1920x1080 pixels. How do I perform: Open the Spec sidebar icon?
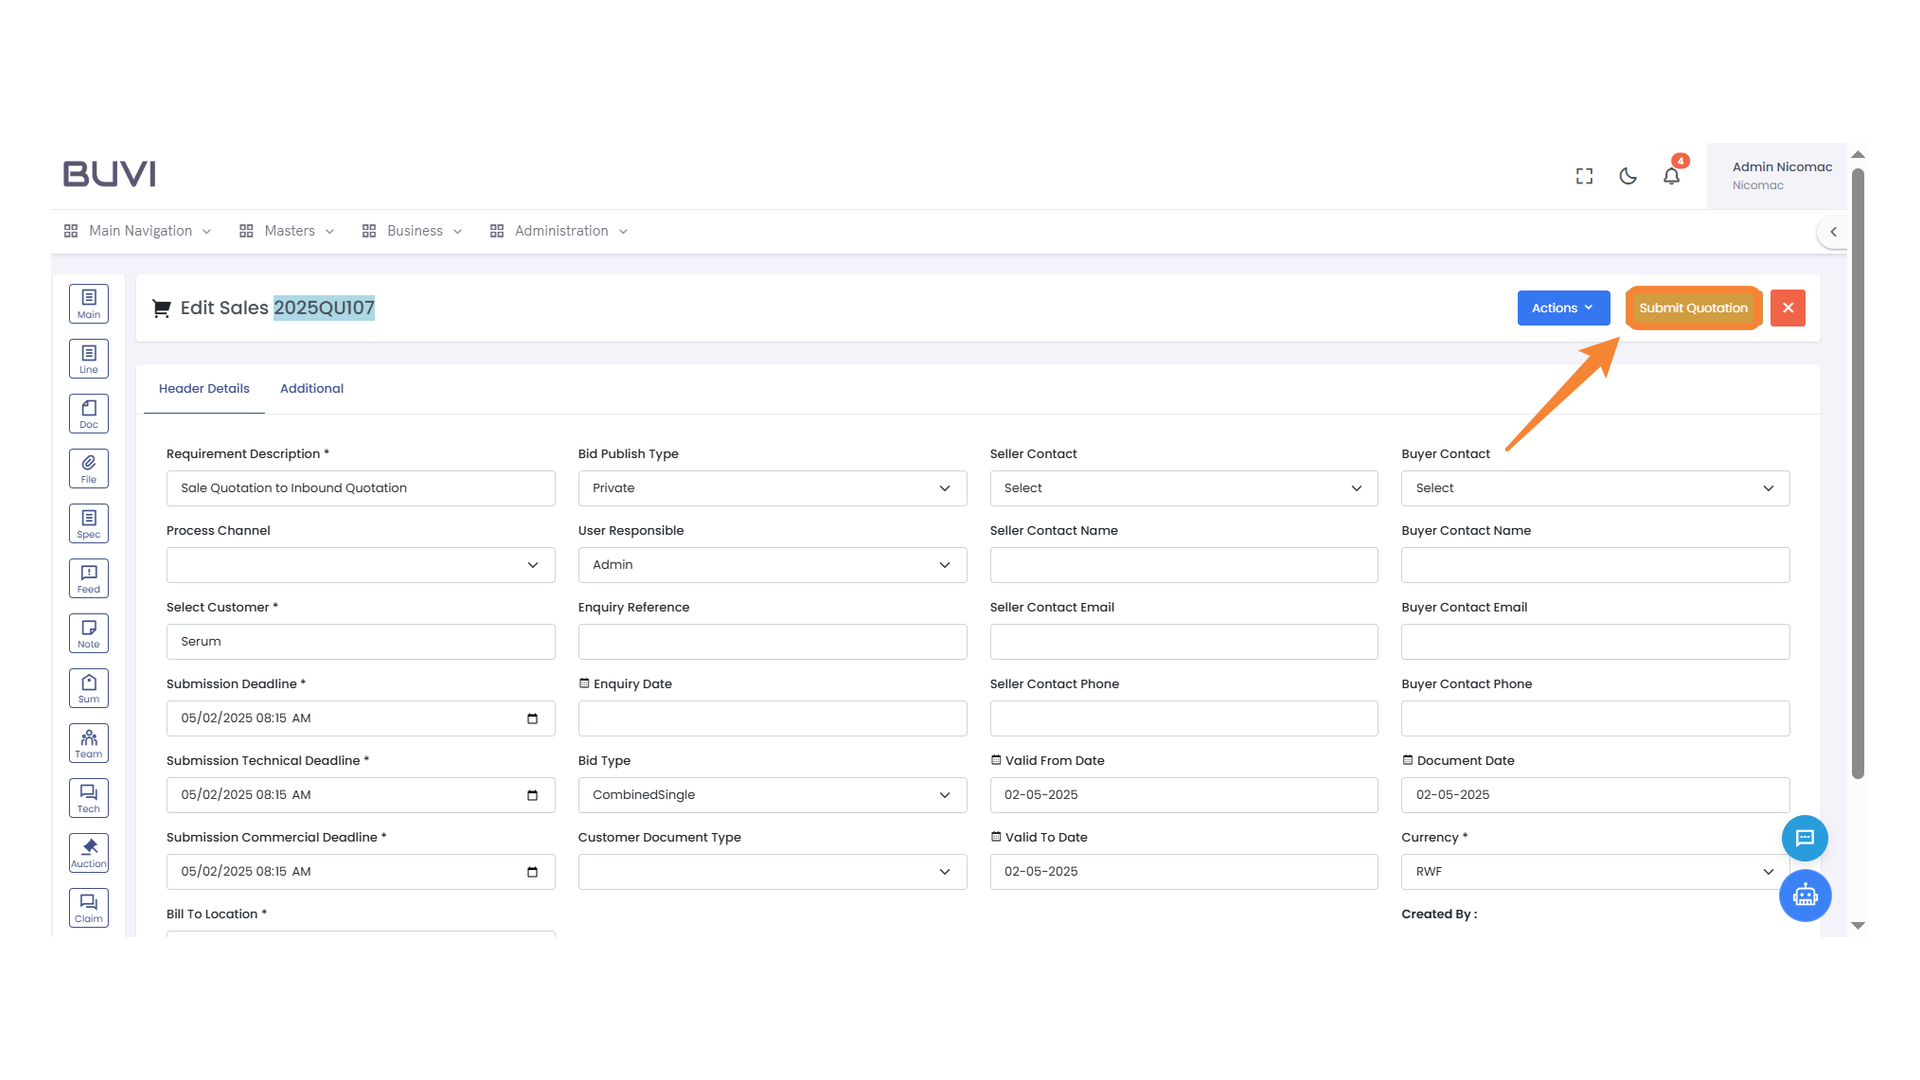click(x=89, y=523)
